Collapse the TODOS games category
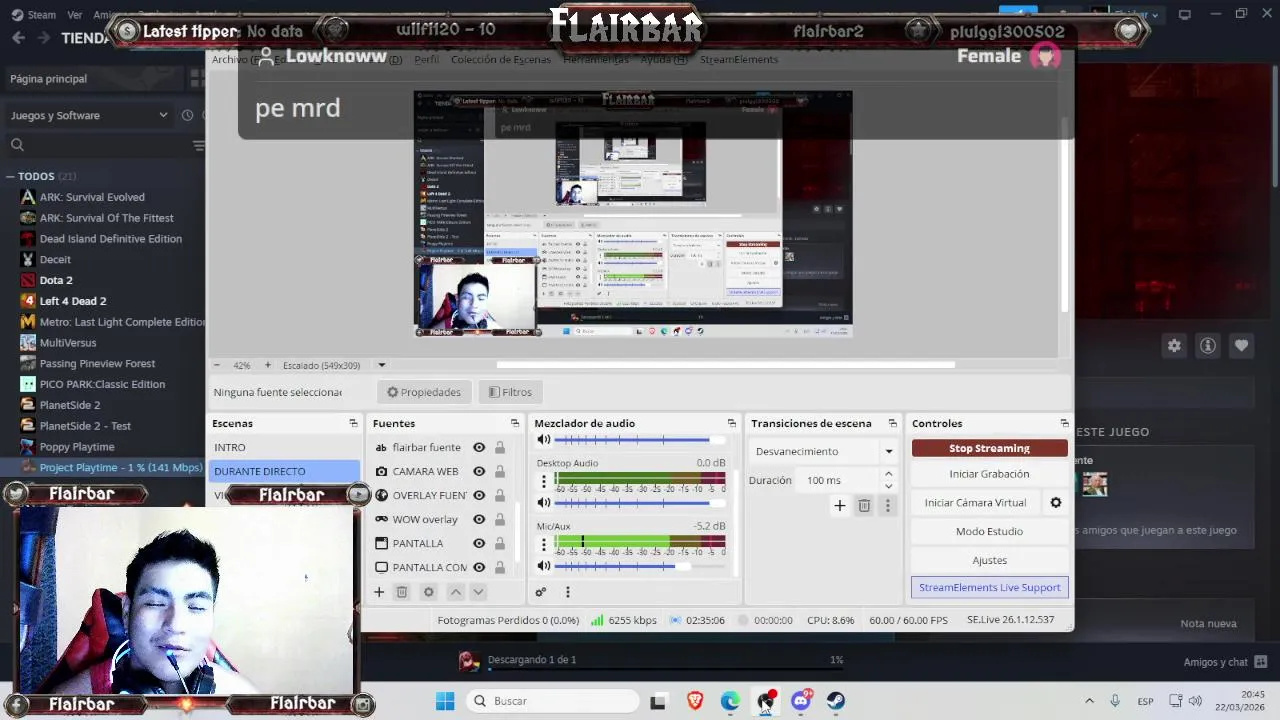 point(10,177)
